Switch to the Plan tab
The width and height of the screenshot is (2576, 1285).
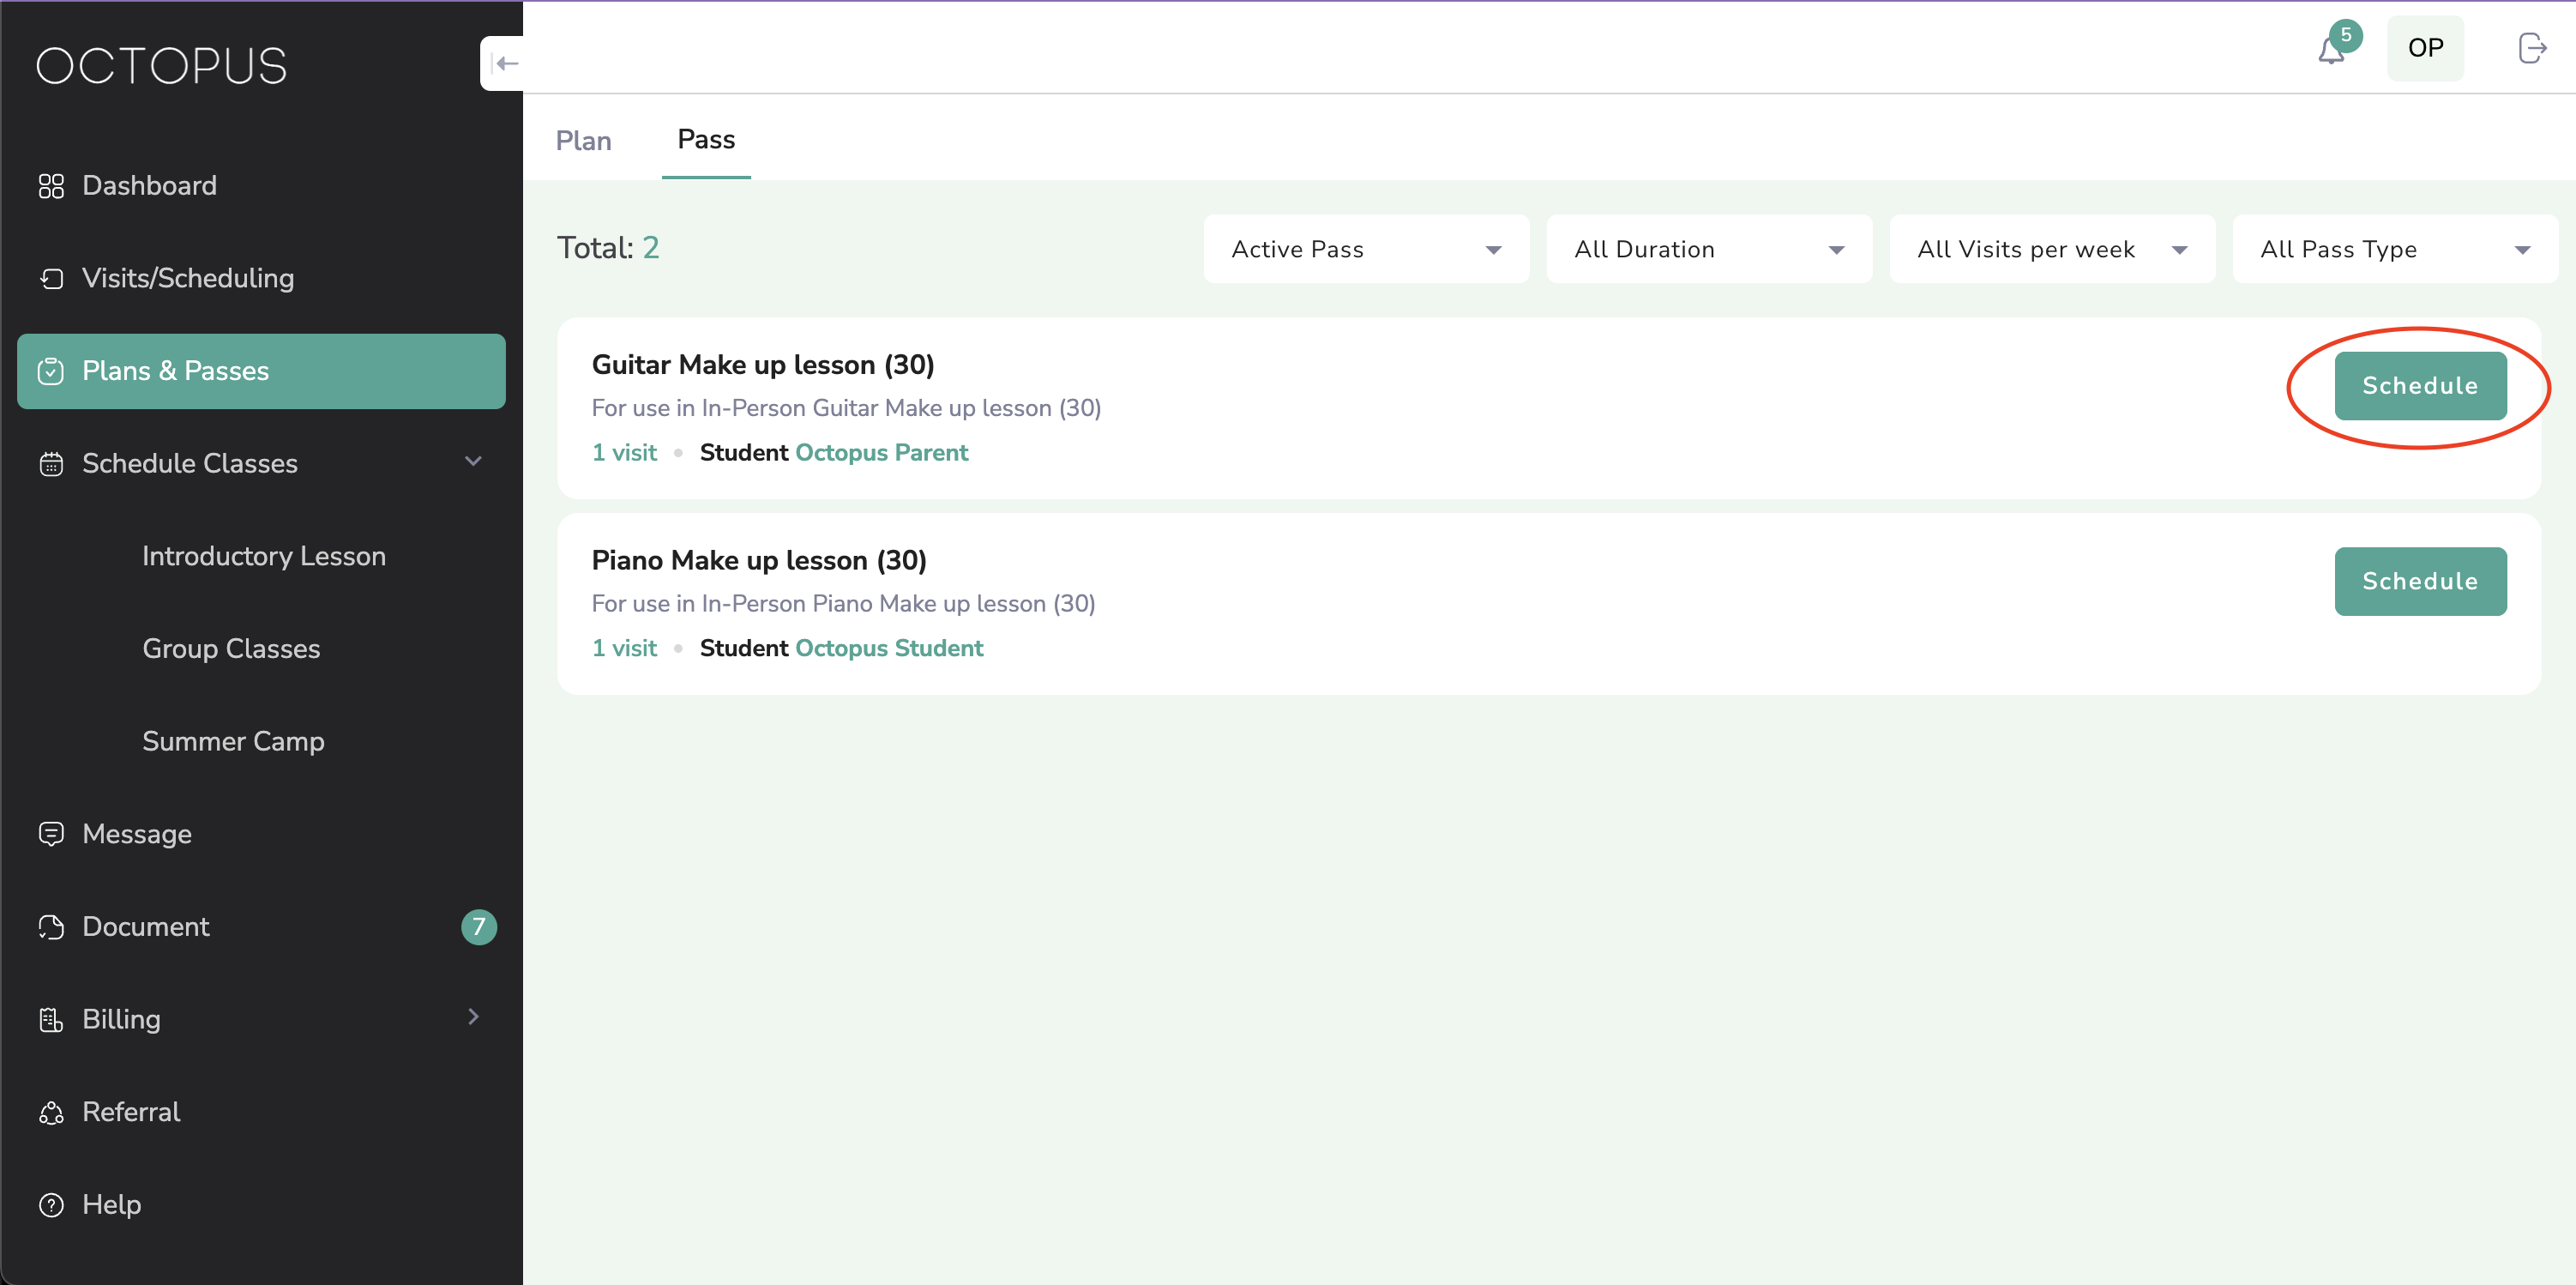pos(584,141)
